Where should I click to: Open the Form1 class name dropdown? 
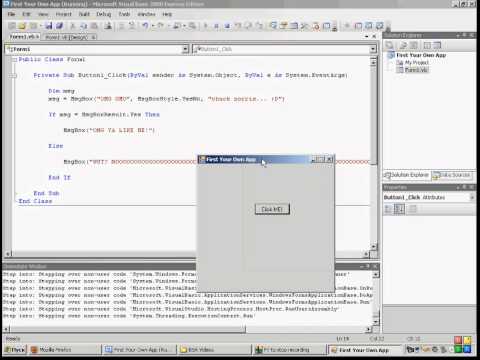(185, 49)
